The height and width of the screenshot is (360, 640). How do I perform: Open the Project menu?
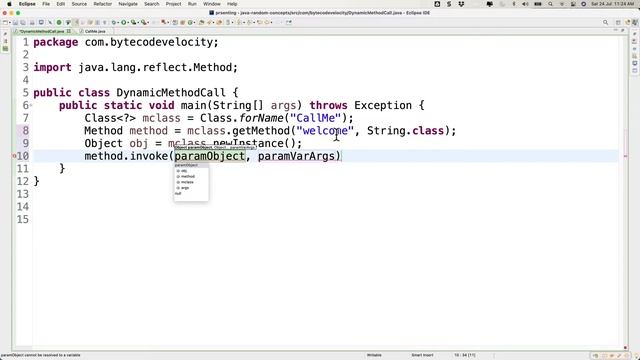coord(173,4)
